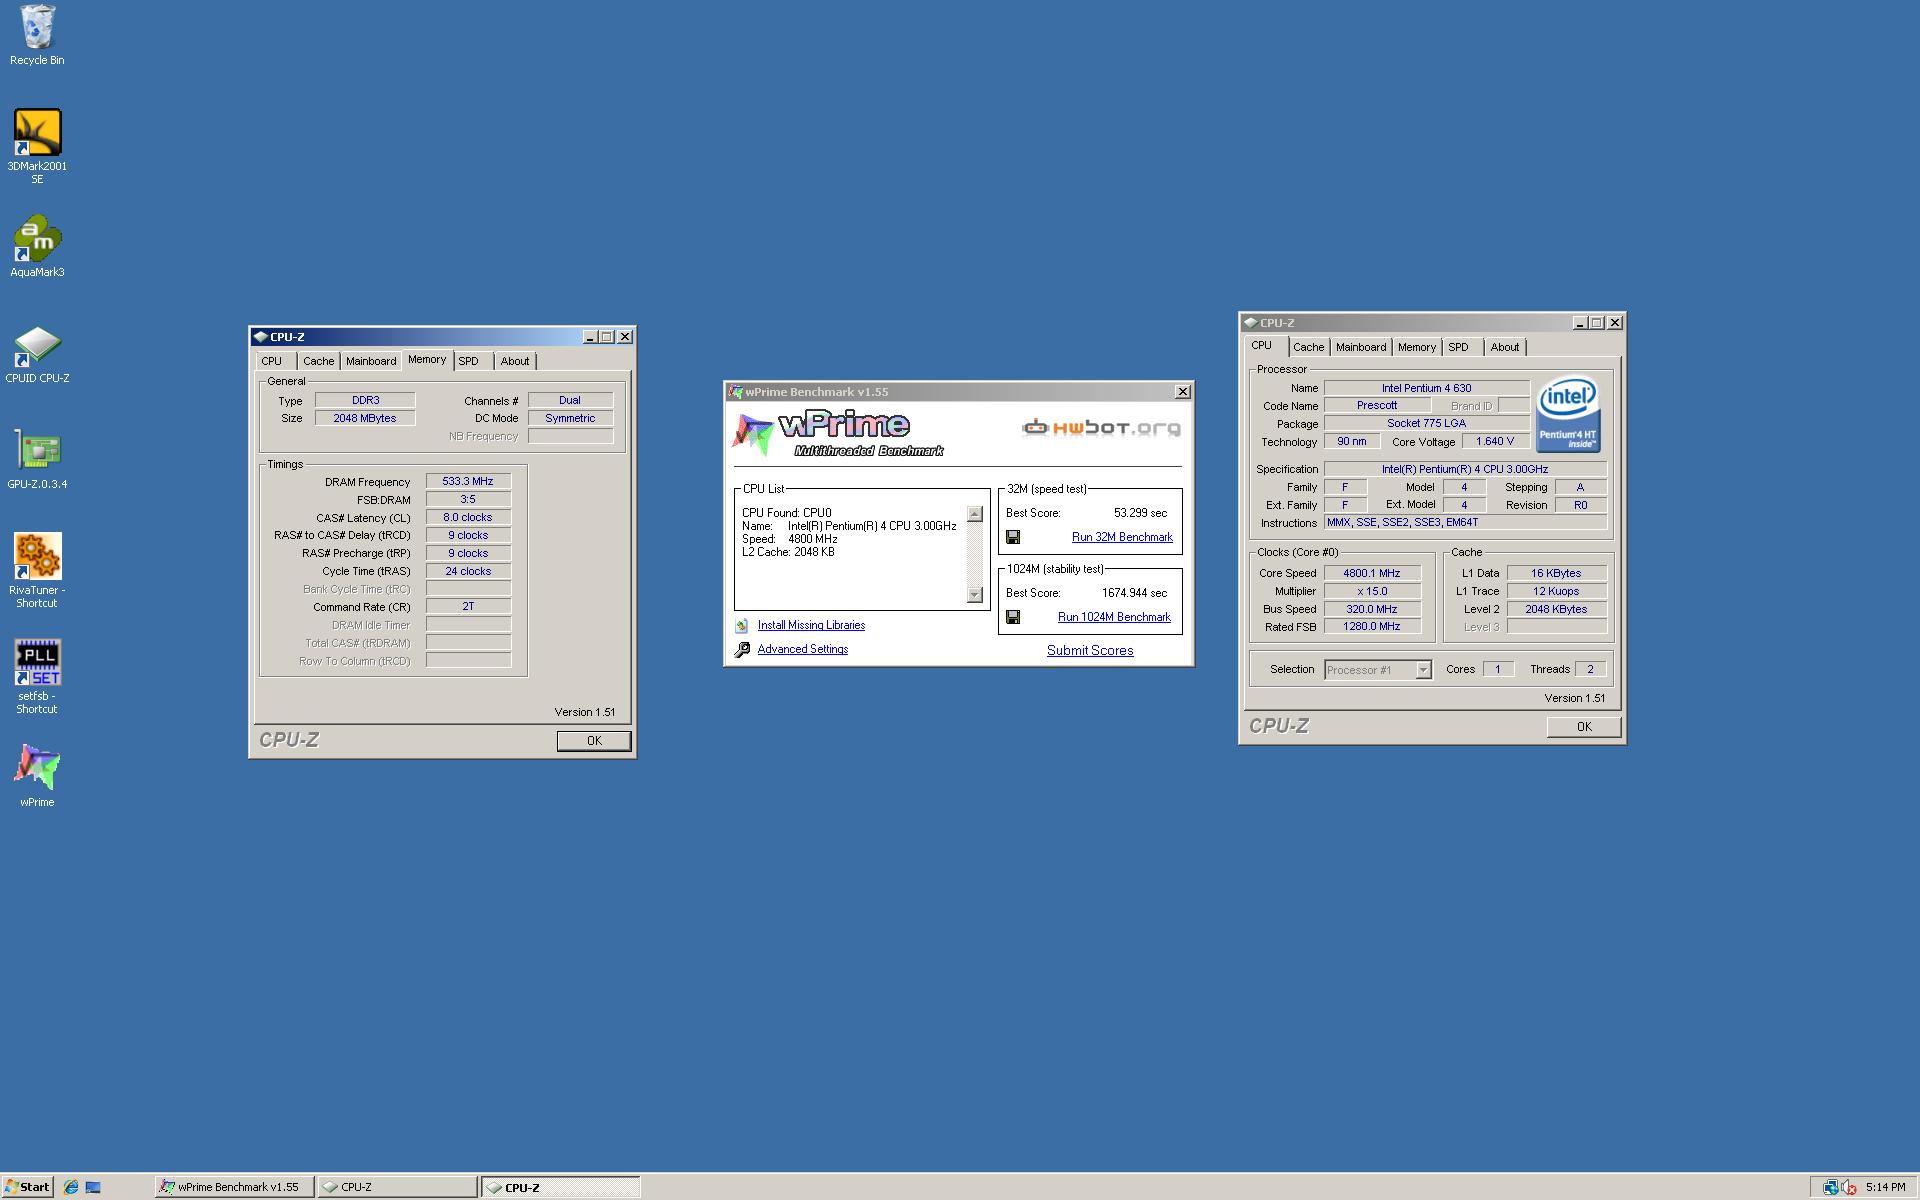Open Cache tab in right CPU-Z window
Screen dimensions: 1920x1200
click(1308, 348)
